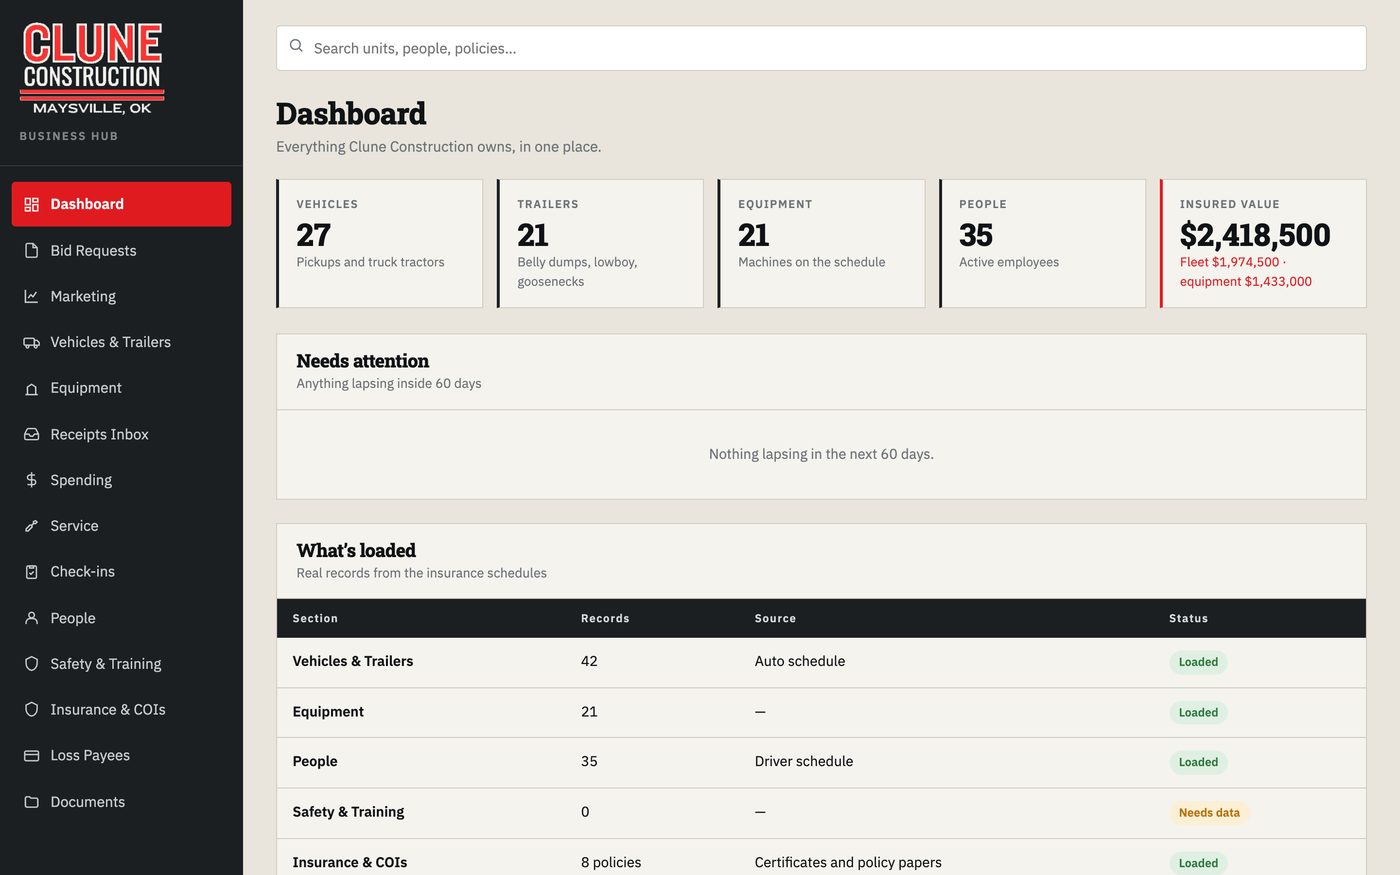
Task: Navigate to Insurance & COIs in sidebar
Action: point(121,710)
